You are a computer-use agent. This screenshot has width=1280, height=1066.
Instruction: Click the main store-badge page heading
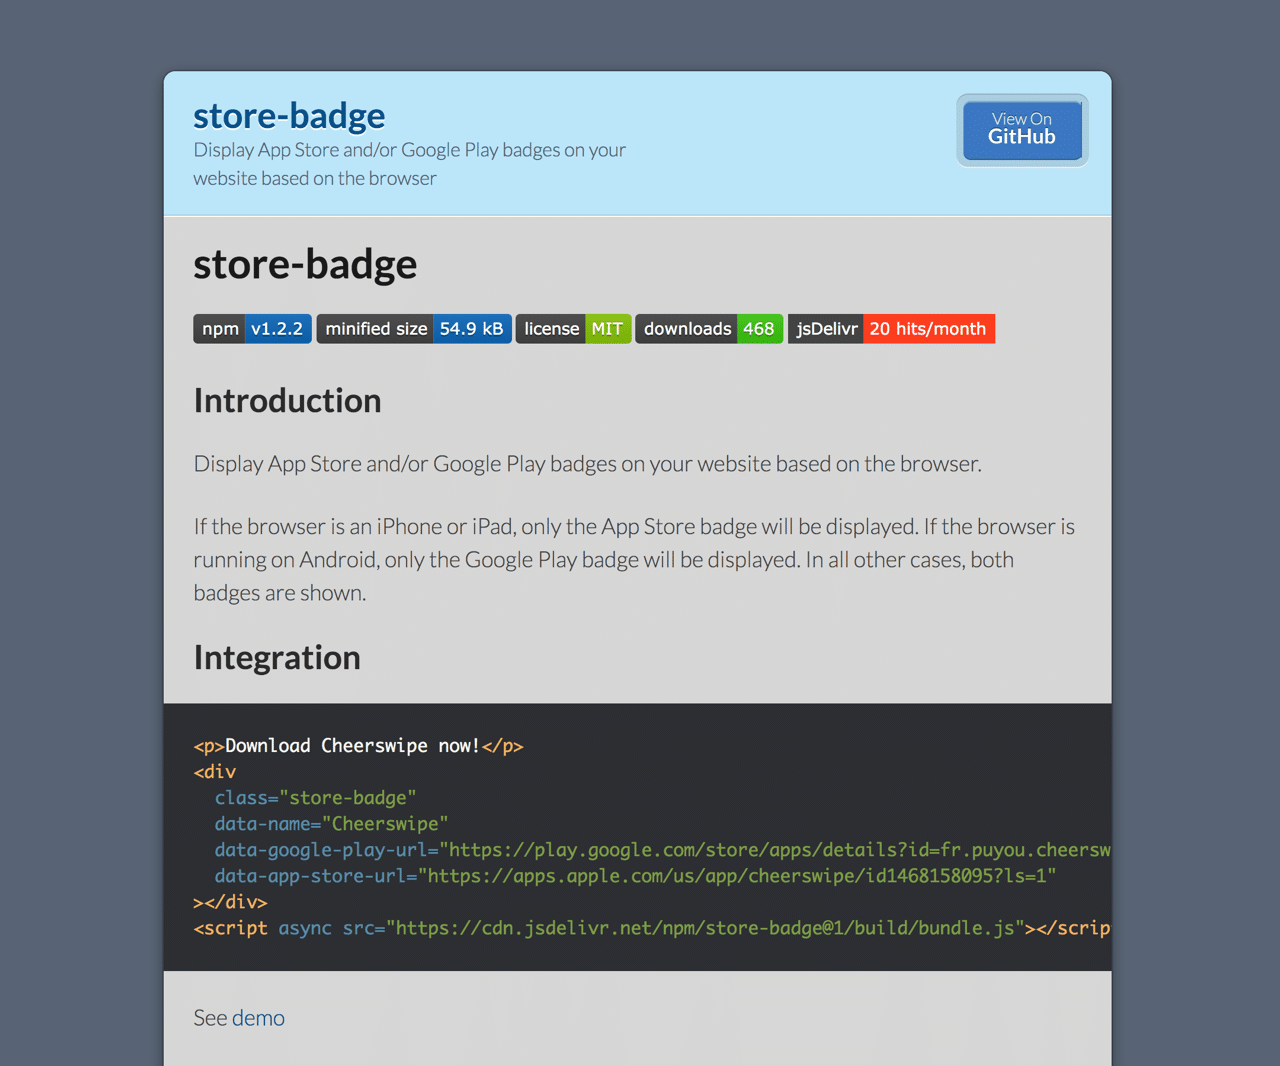point(305,264)
